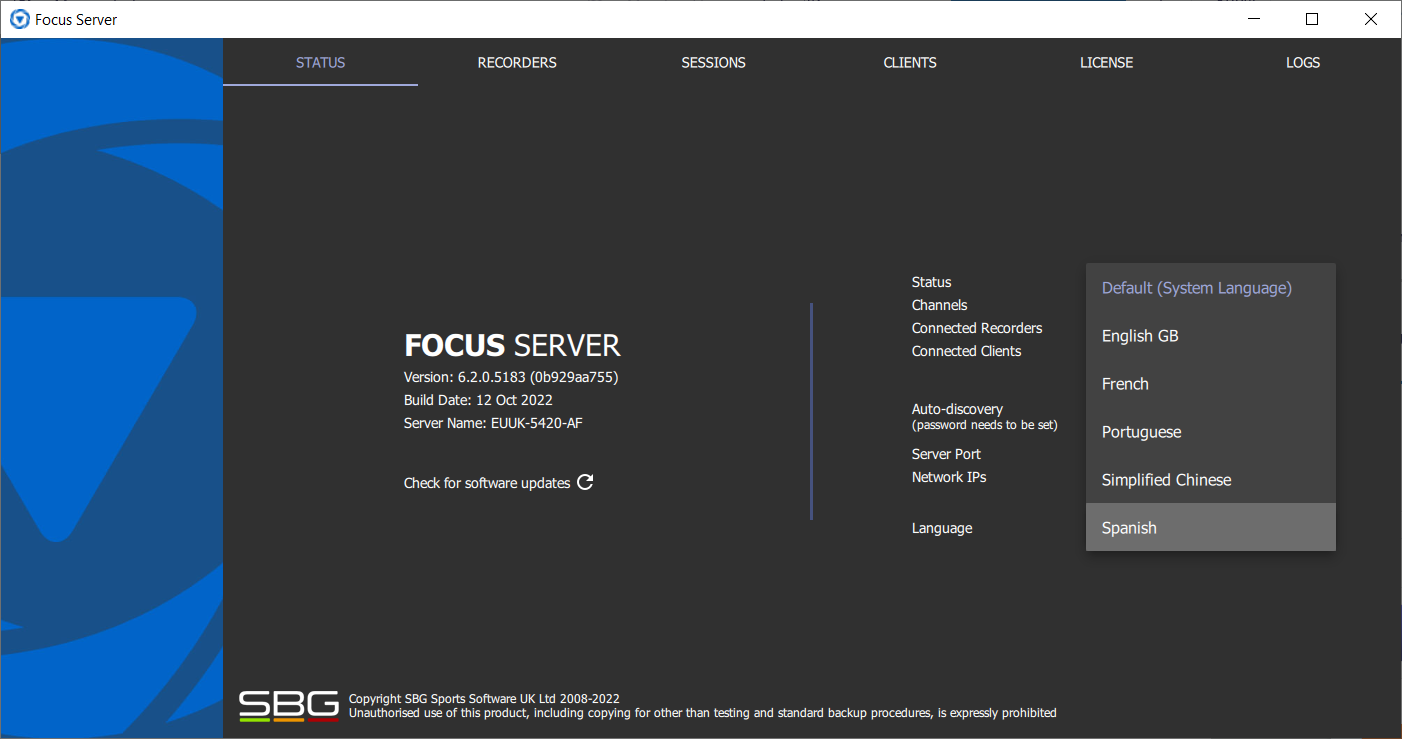The width and height of the screenshot is (1402, 739).
Task: Select French in the language dropdown
Action: (1210, 384)
